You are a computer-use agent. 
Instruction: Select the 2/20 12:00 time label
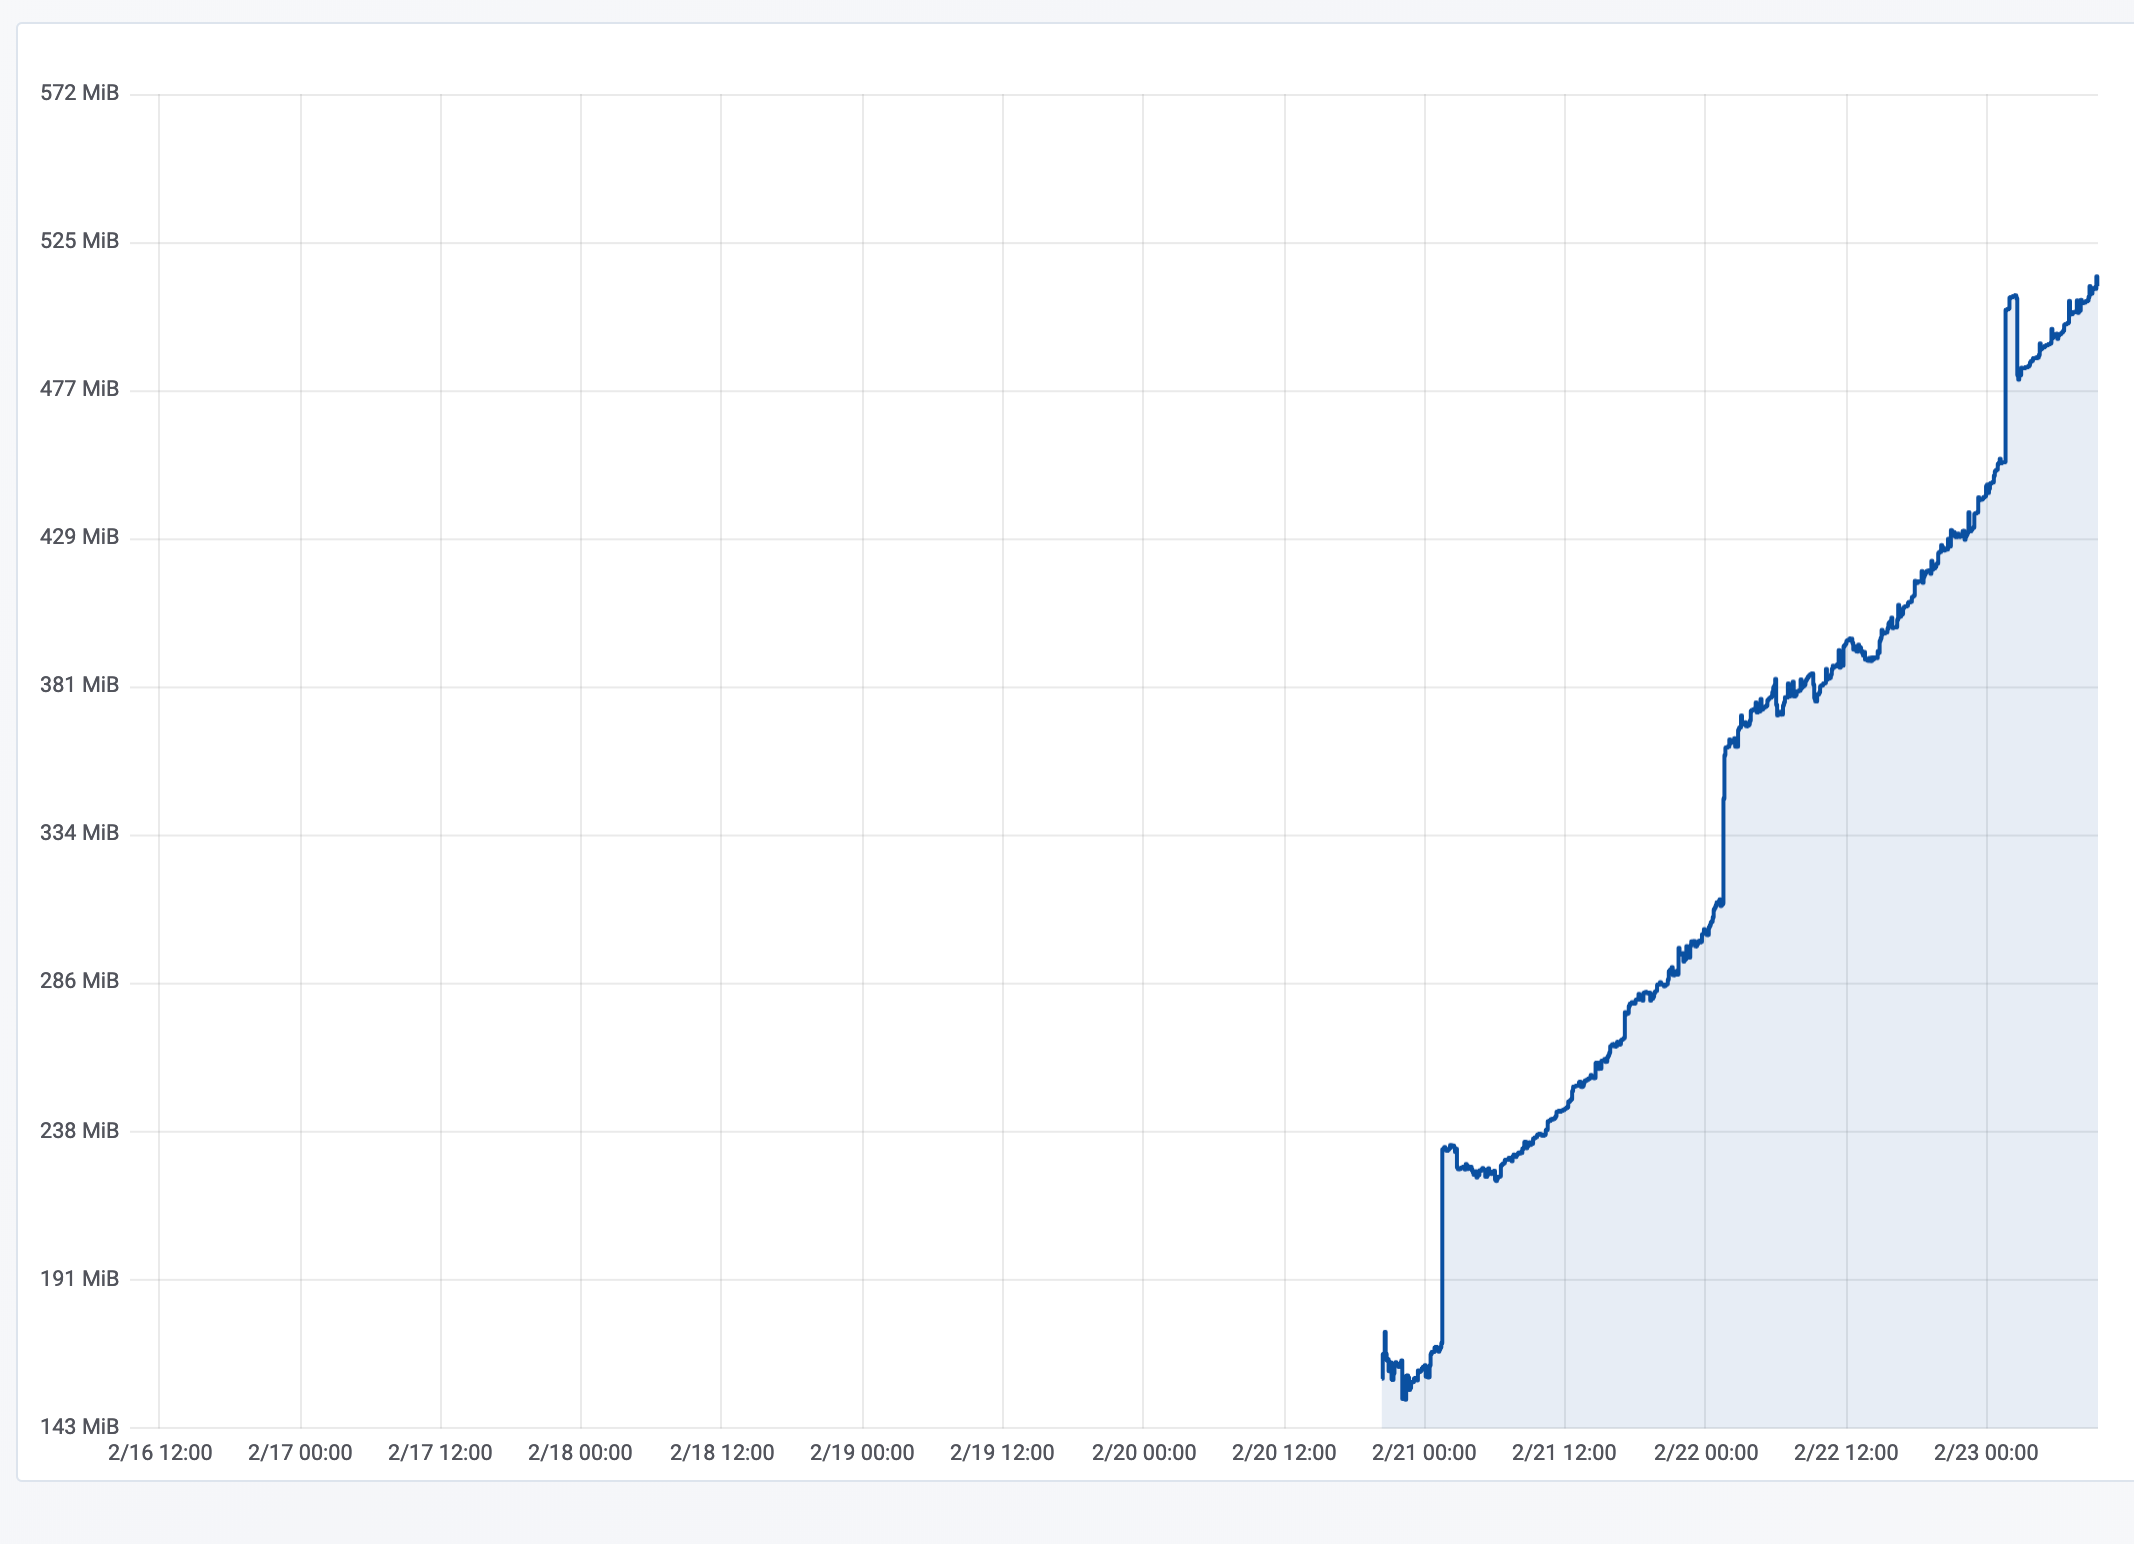click(1284, 1453)
